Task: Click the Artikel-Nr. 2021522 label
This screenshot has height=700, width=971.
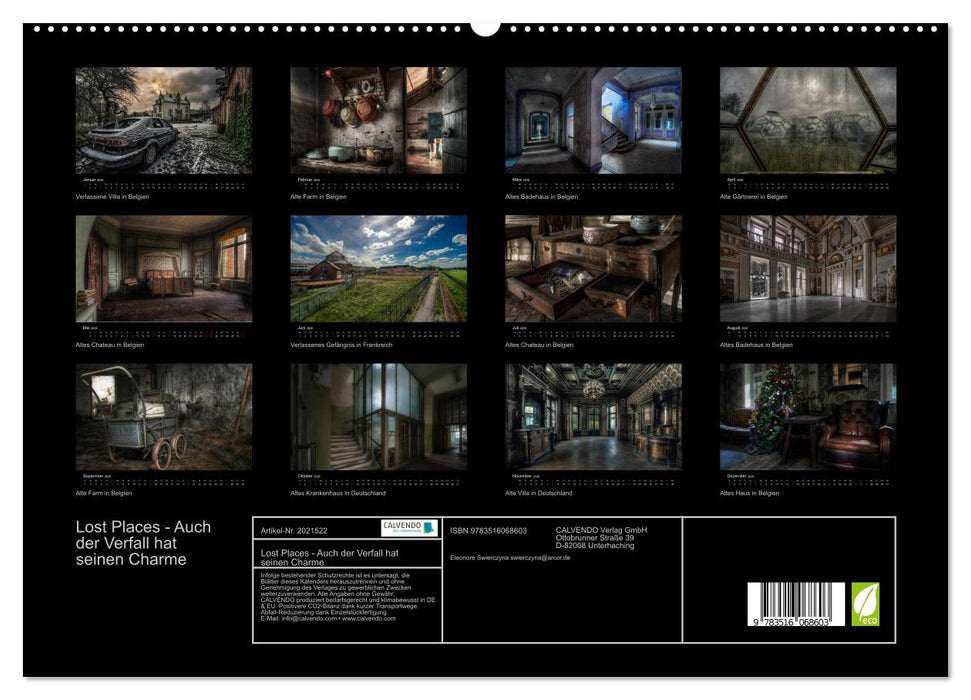Action: pyautogui.click(x=295, y=531)
